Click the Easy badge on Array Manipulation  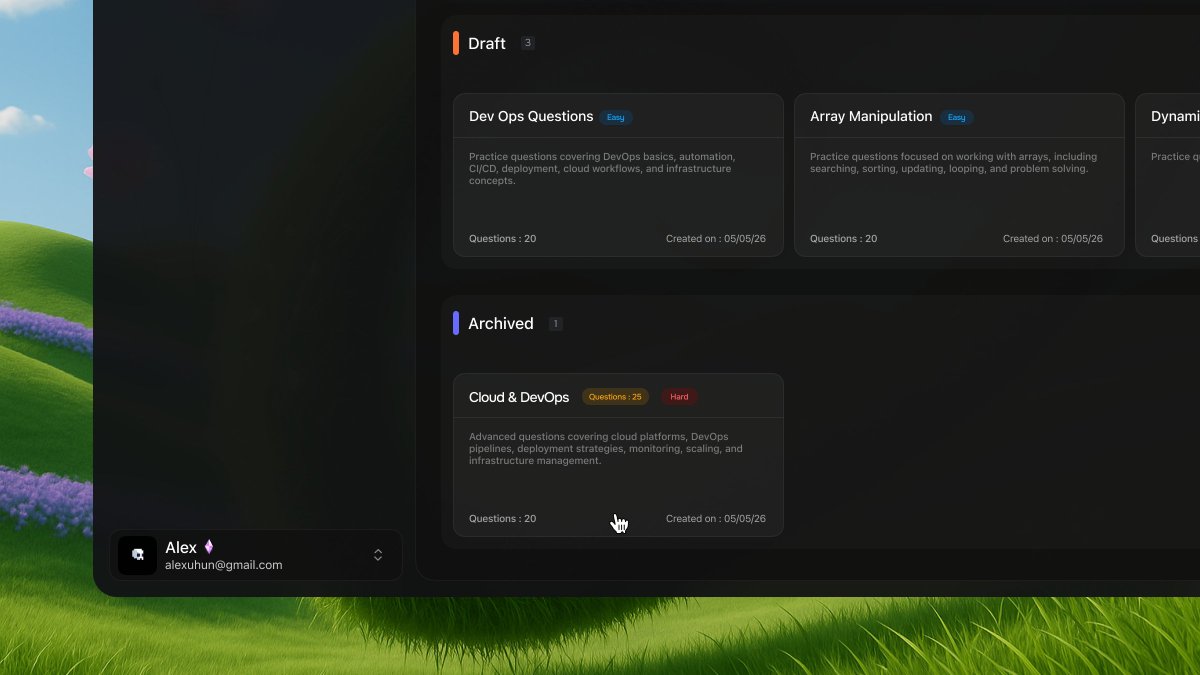tap(957, 117)
